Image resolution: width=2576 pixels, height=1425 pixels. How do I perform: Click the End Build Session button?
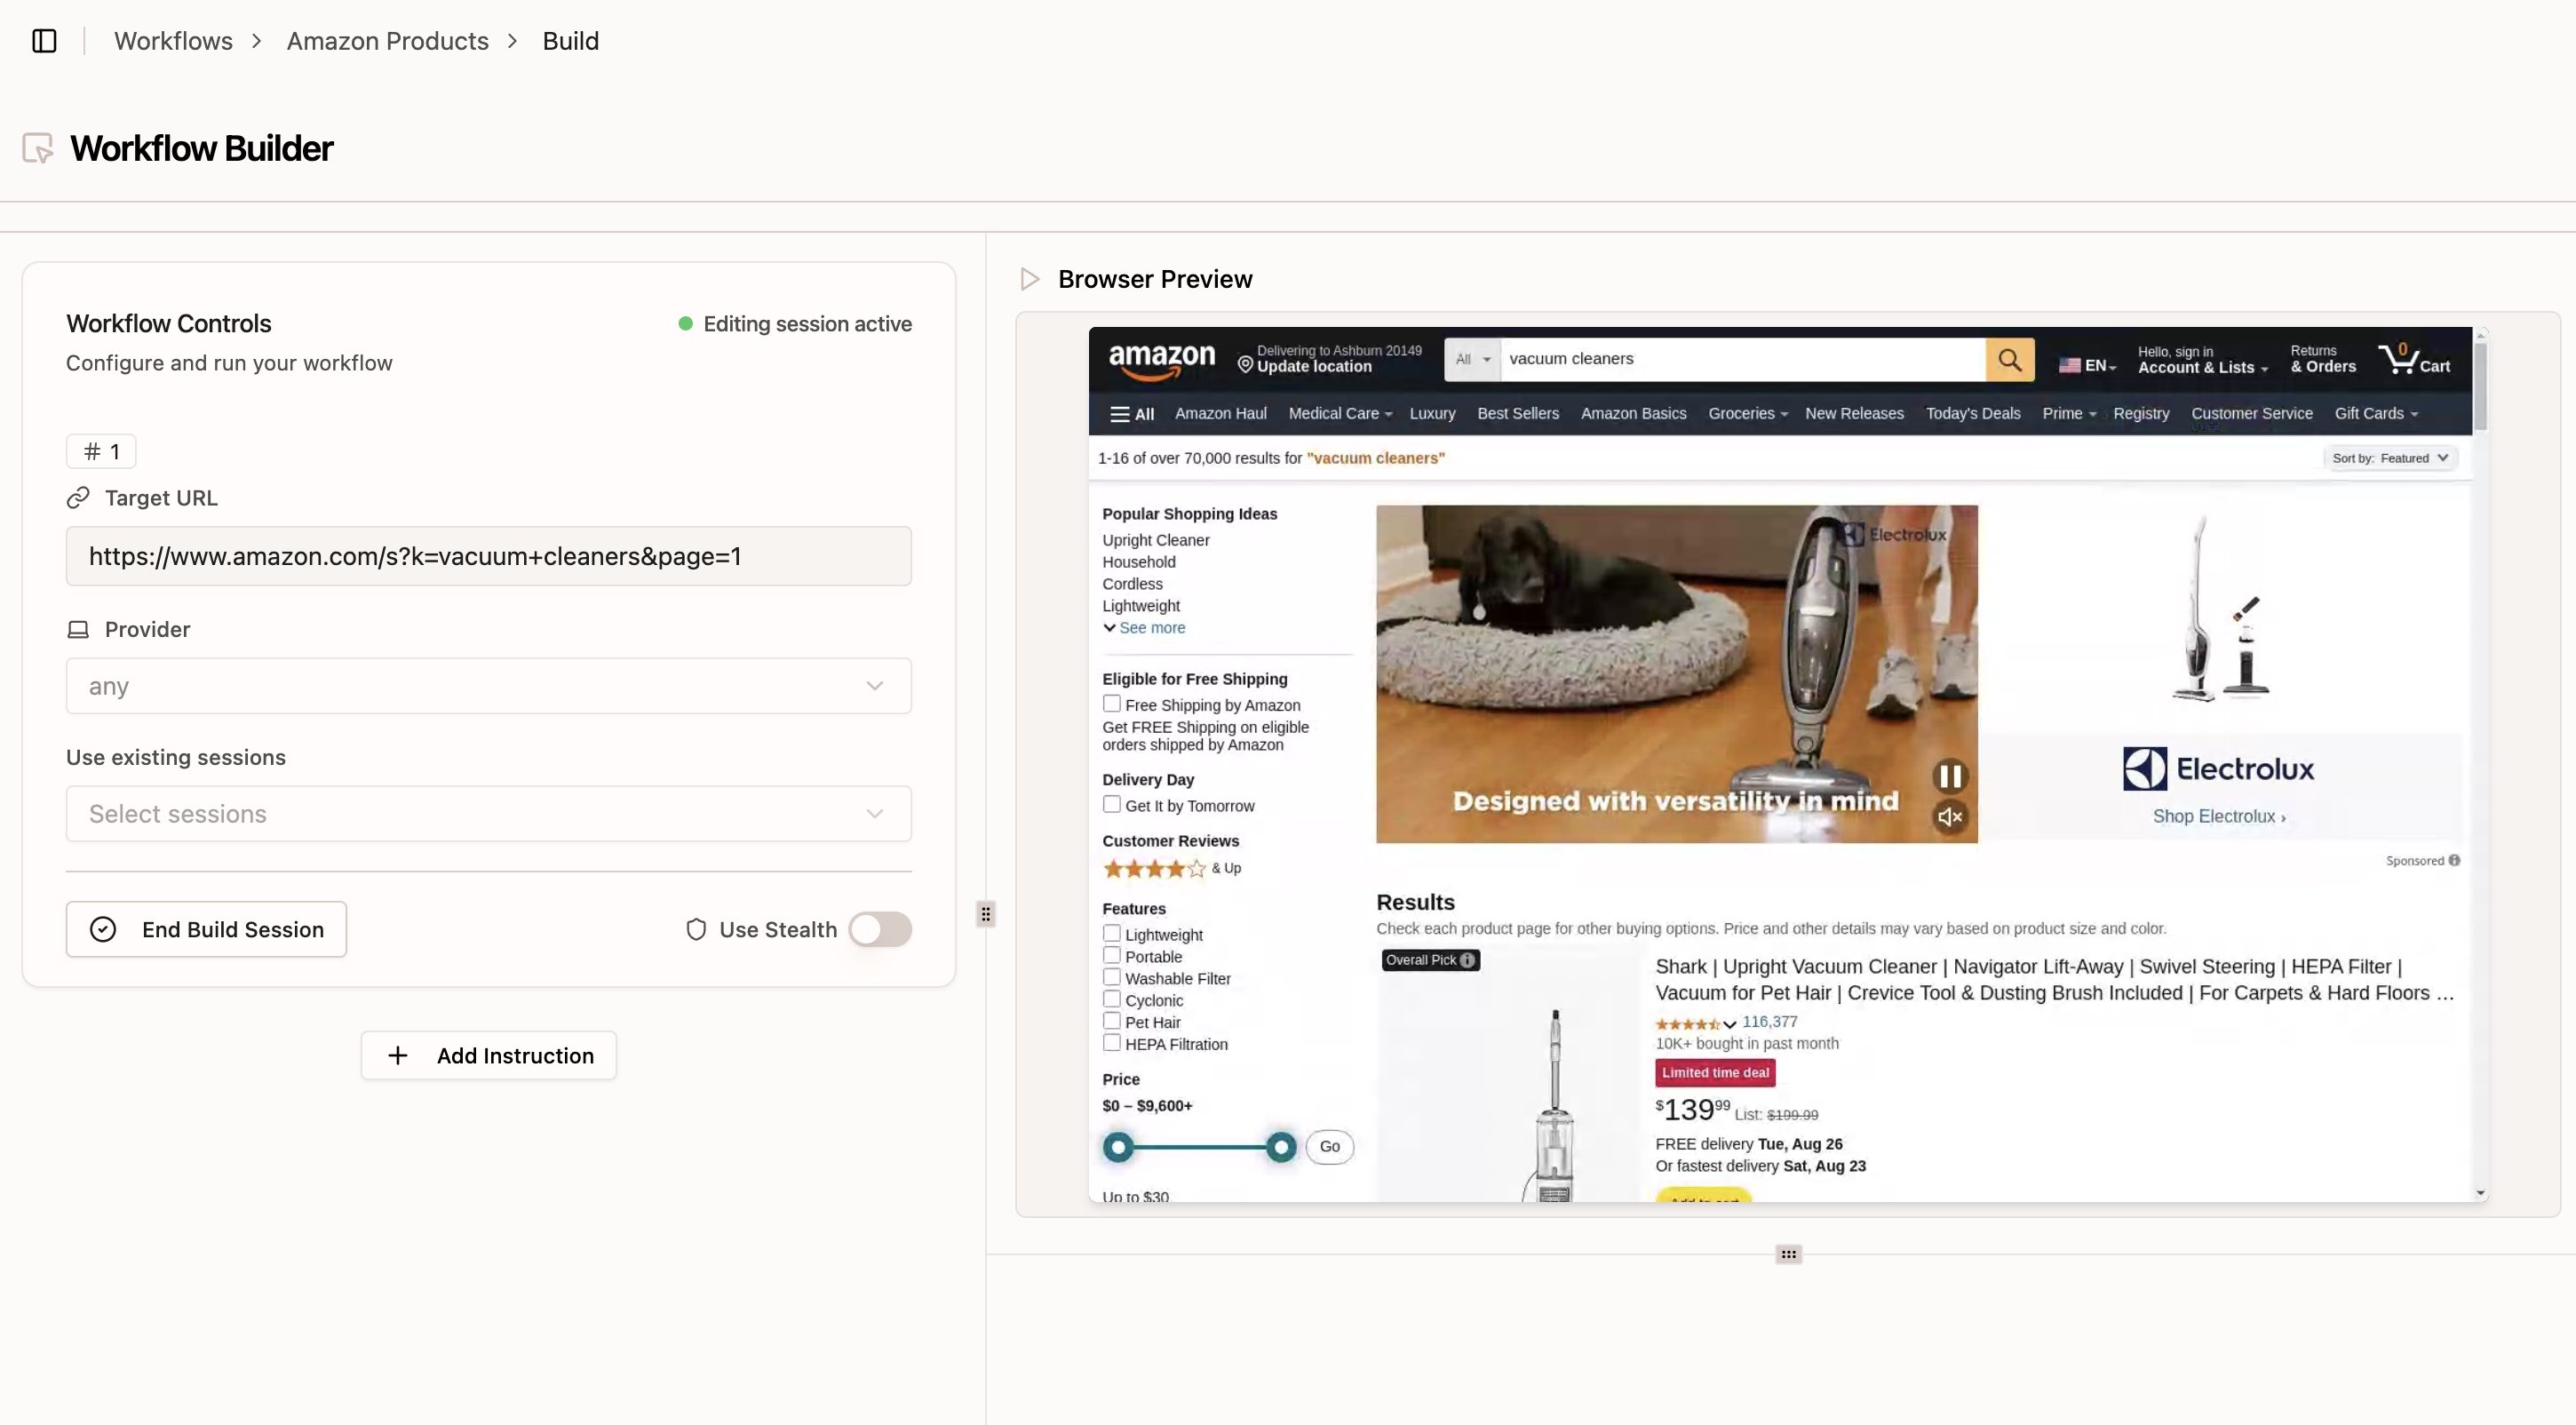(206, 930)
